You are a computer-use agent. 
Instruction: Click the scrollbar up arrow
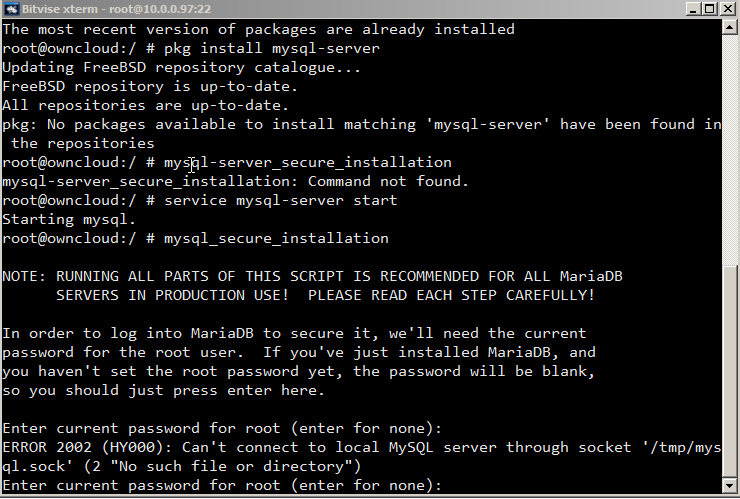click(731, 28)
